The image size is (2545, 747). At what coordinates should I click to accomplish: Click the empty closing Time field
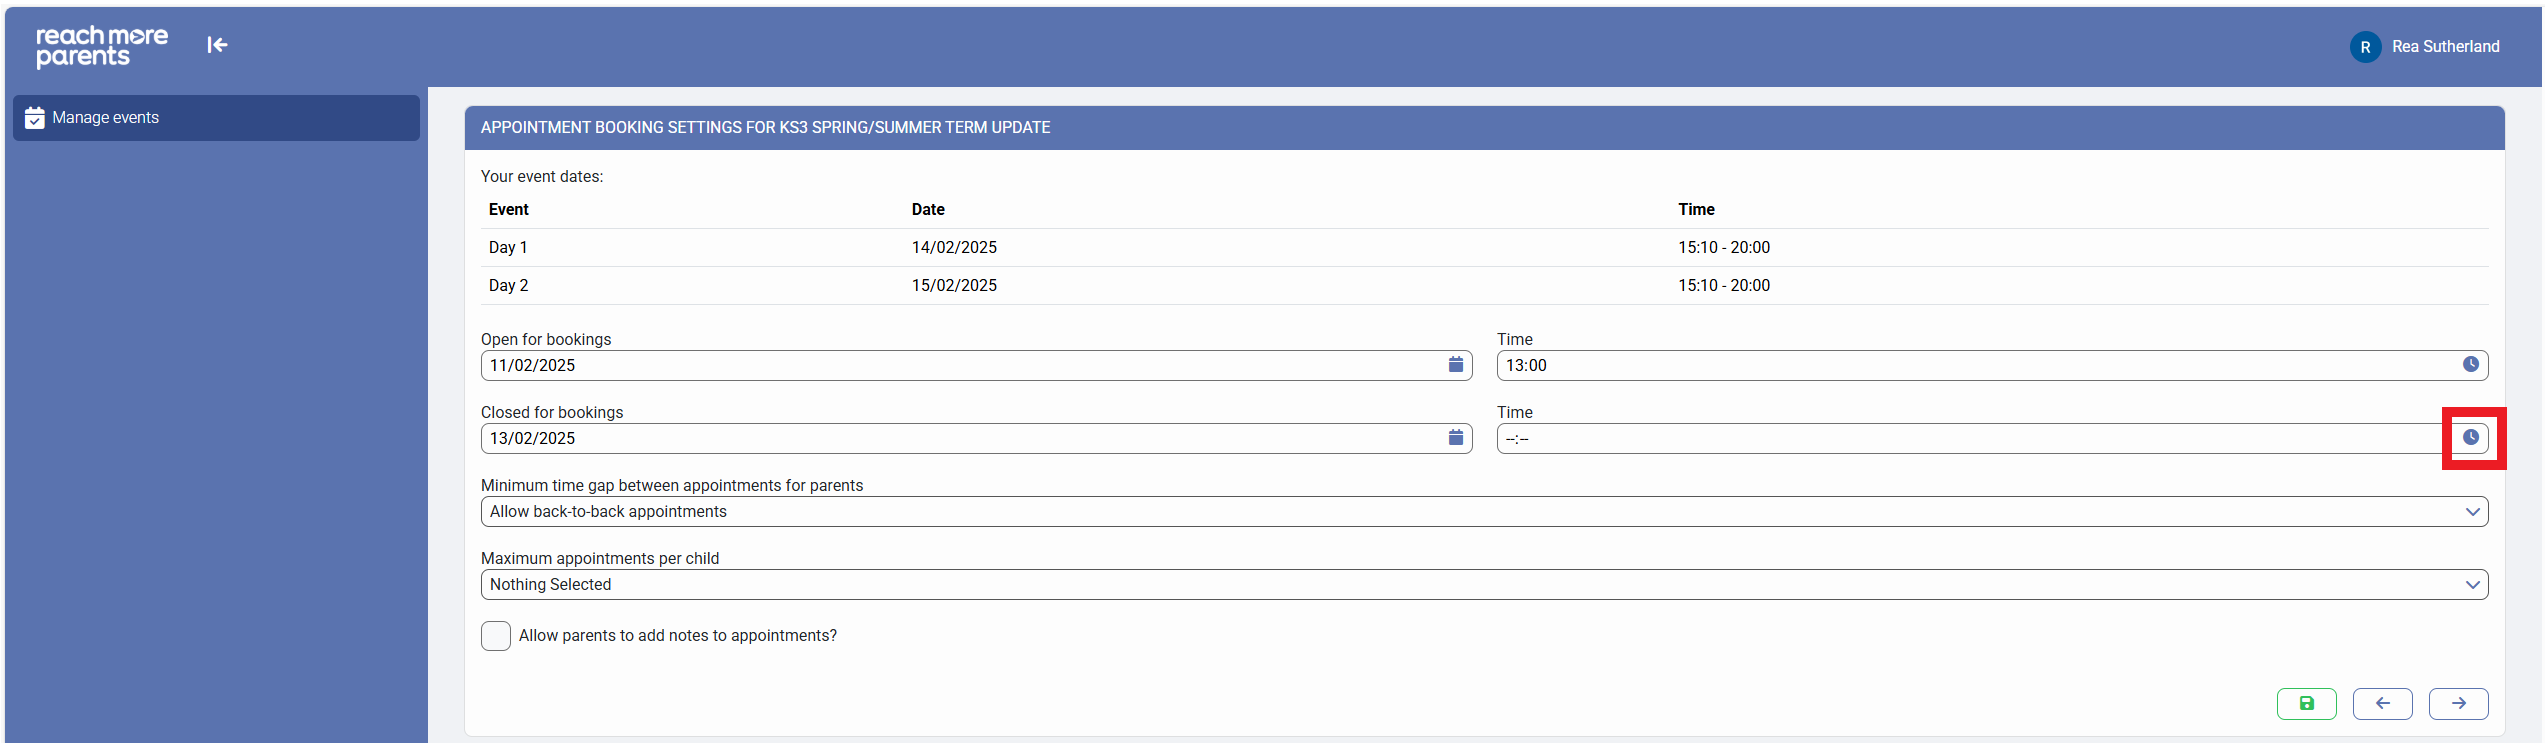coord(1970,439)
